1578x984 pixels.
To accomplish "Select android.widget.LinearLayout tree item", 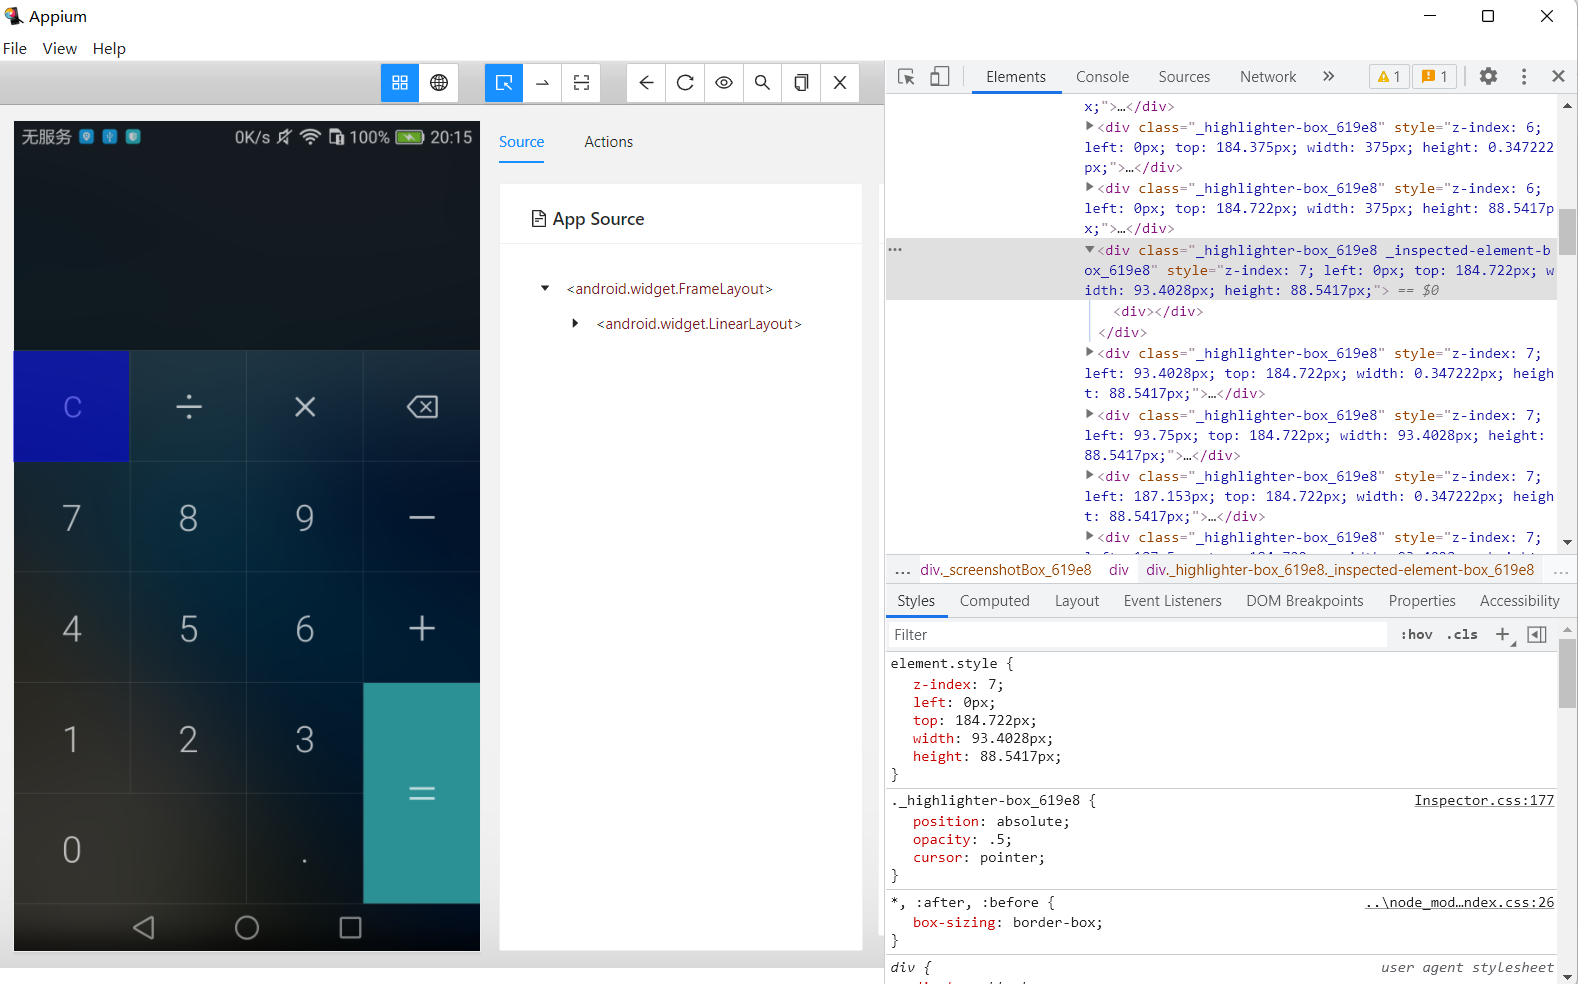I will click(699, 324).
